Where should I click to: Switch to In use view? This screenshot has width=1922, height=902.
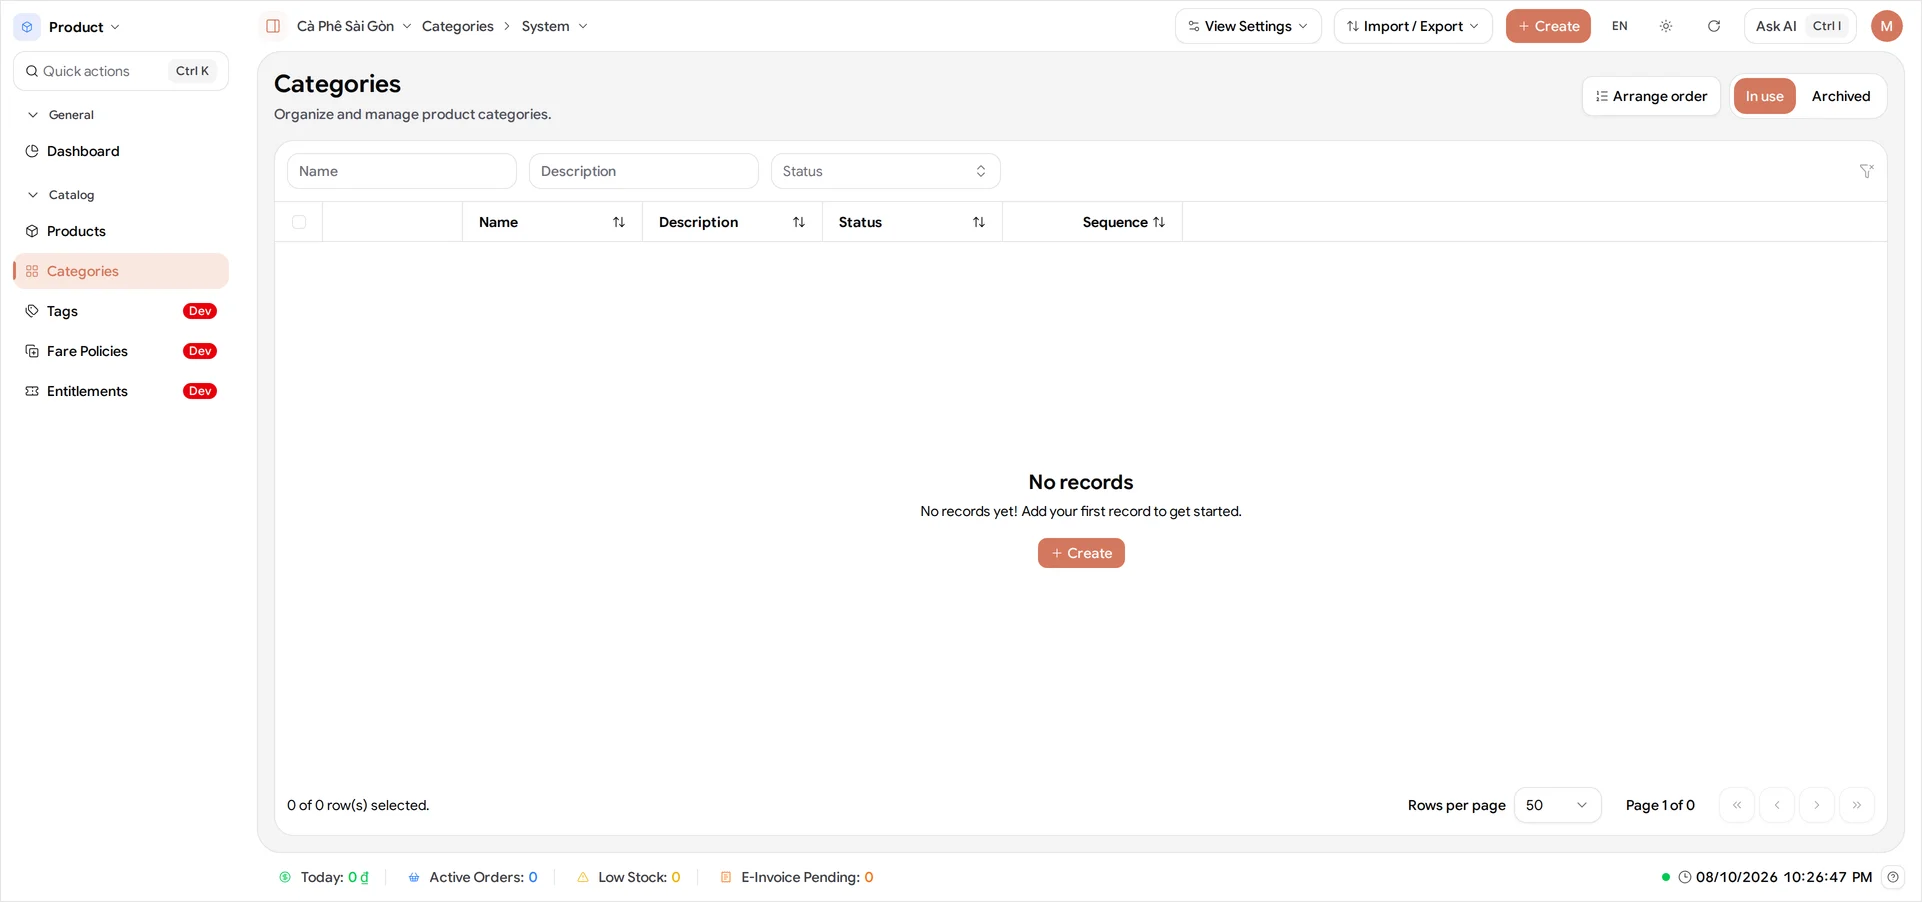click(x=1764, y=96)
